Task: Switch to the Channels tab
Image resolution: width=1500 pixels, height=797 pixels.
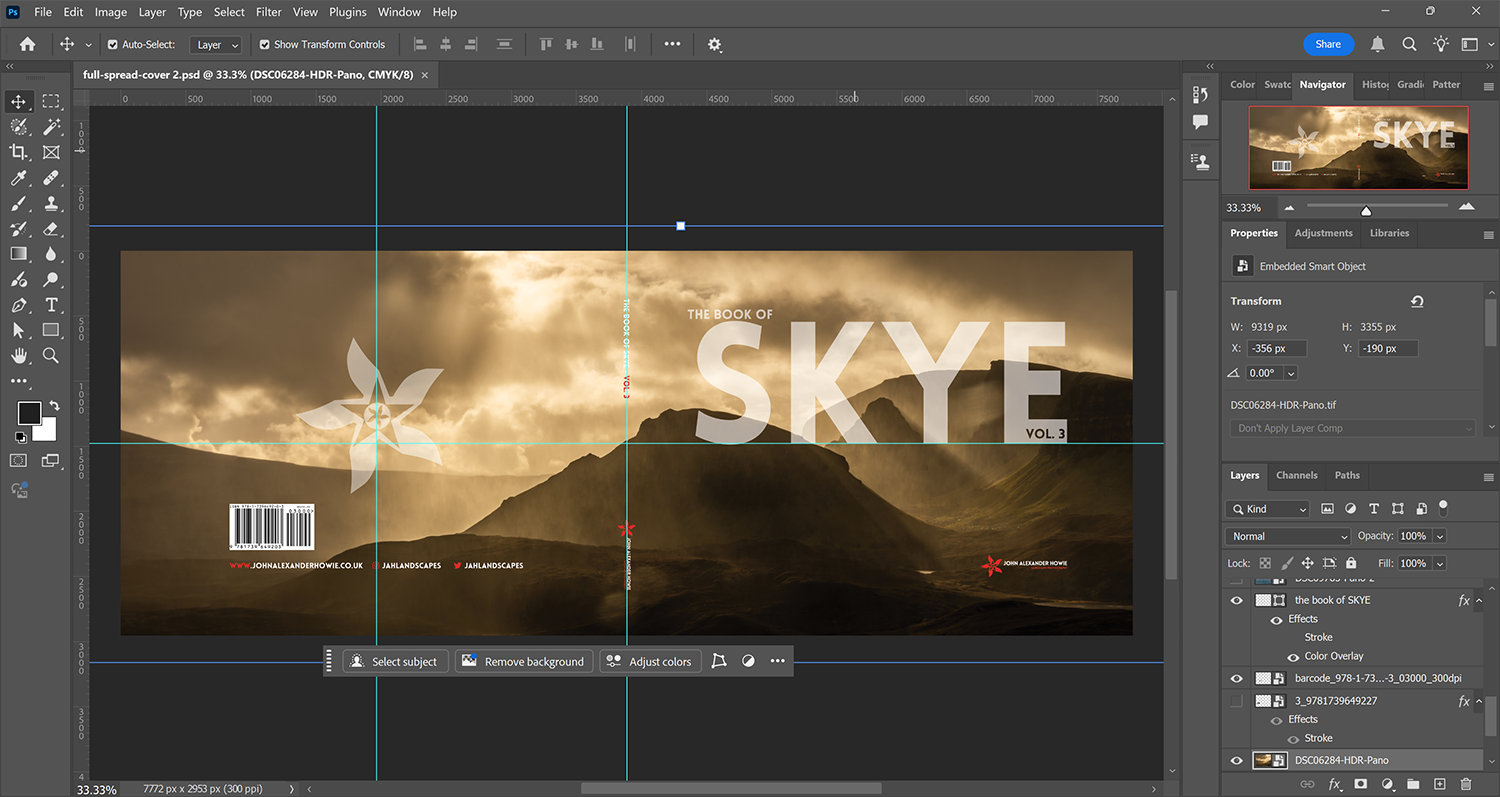Action: pyautogui.click(x=1296, y=476)
